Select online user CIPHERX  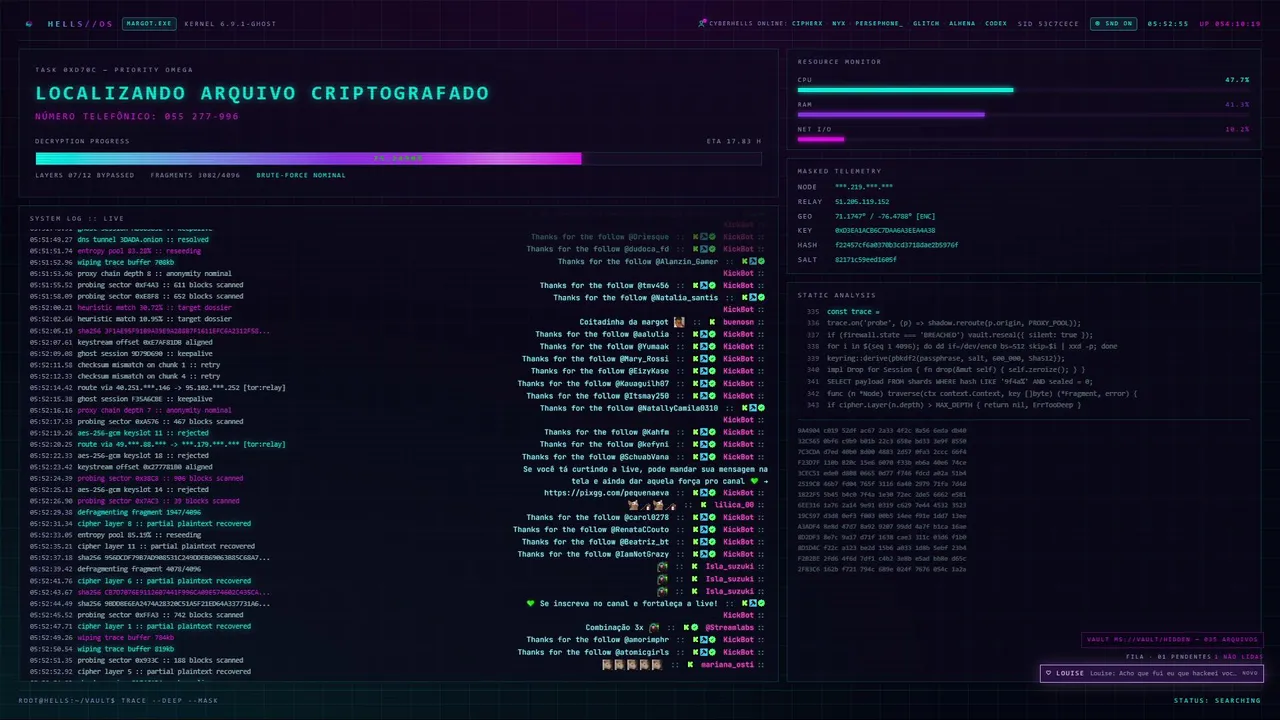pyautogui.click(x=807, y=23)
